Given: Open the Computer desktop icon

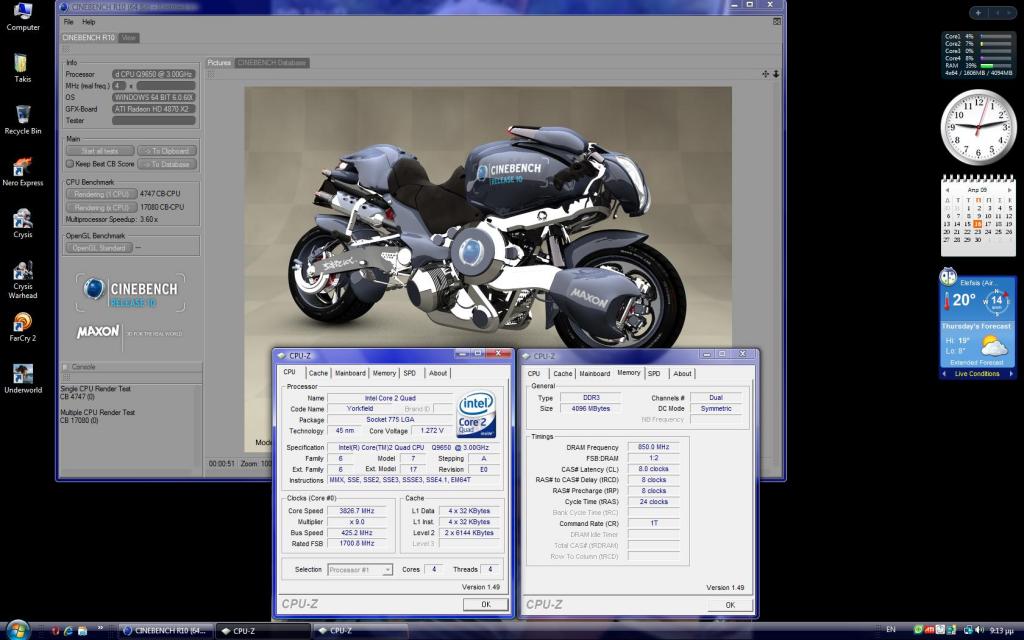Looking at the screenshot, I should click(x=23, y=17).
